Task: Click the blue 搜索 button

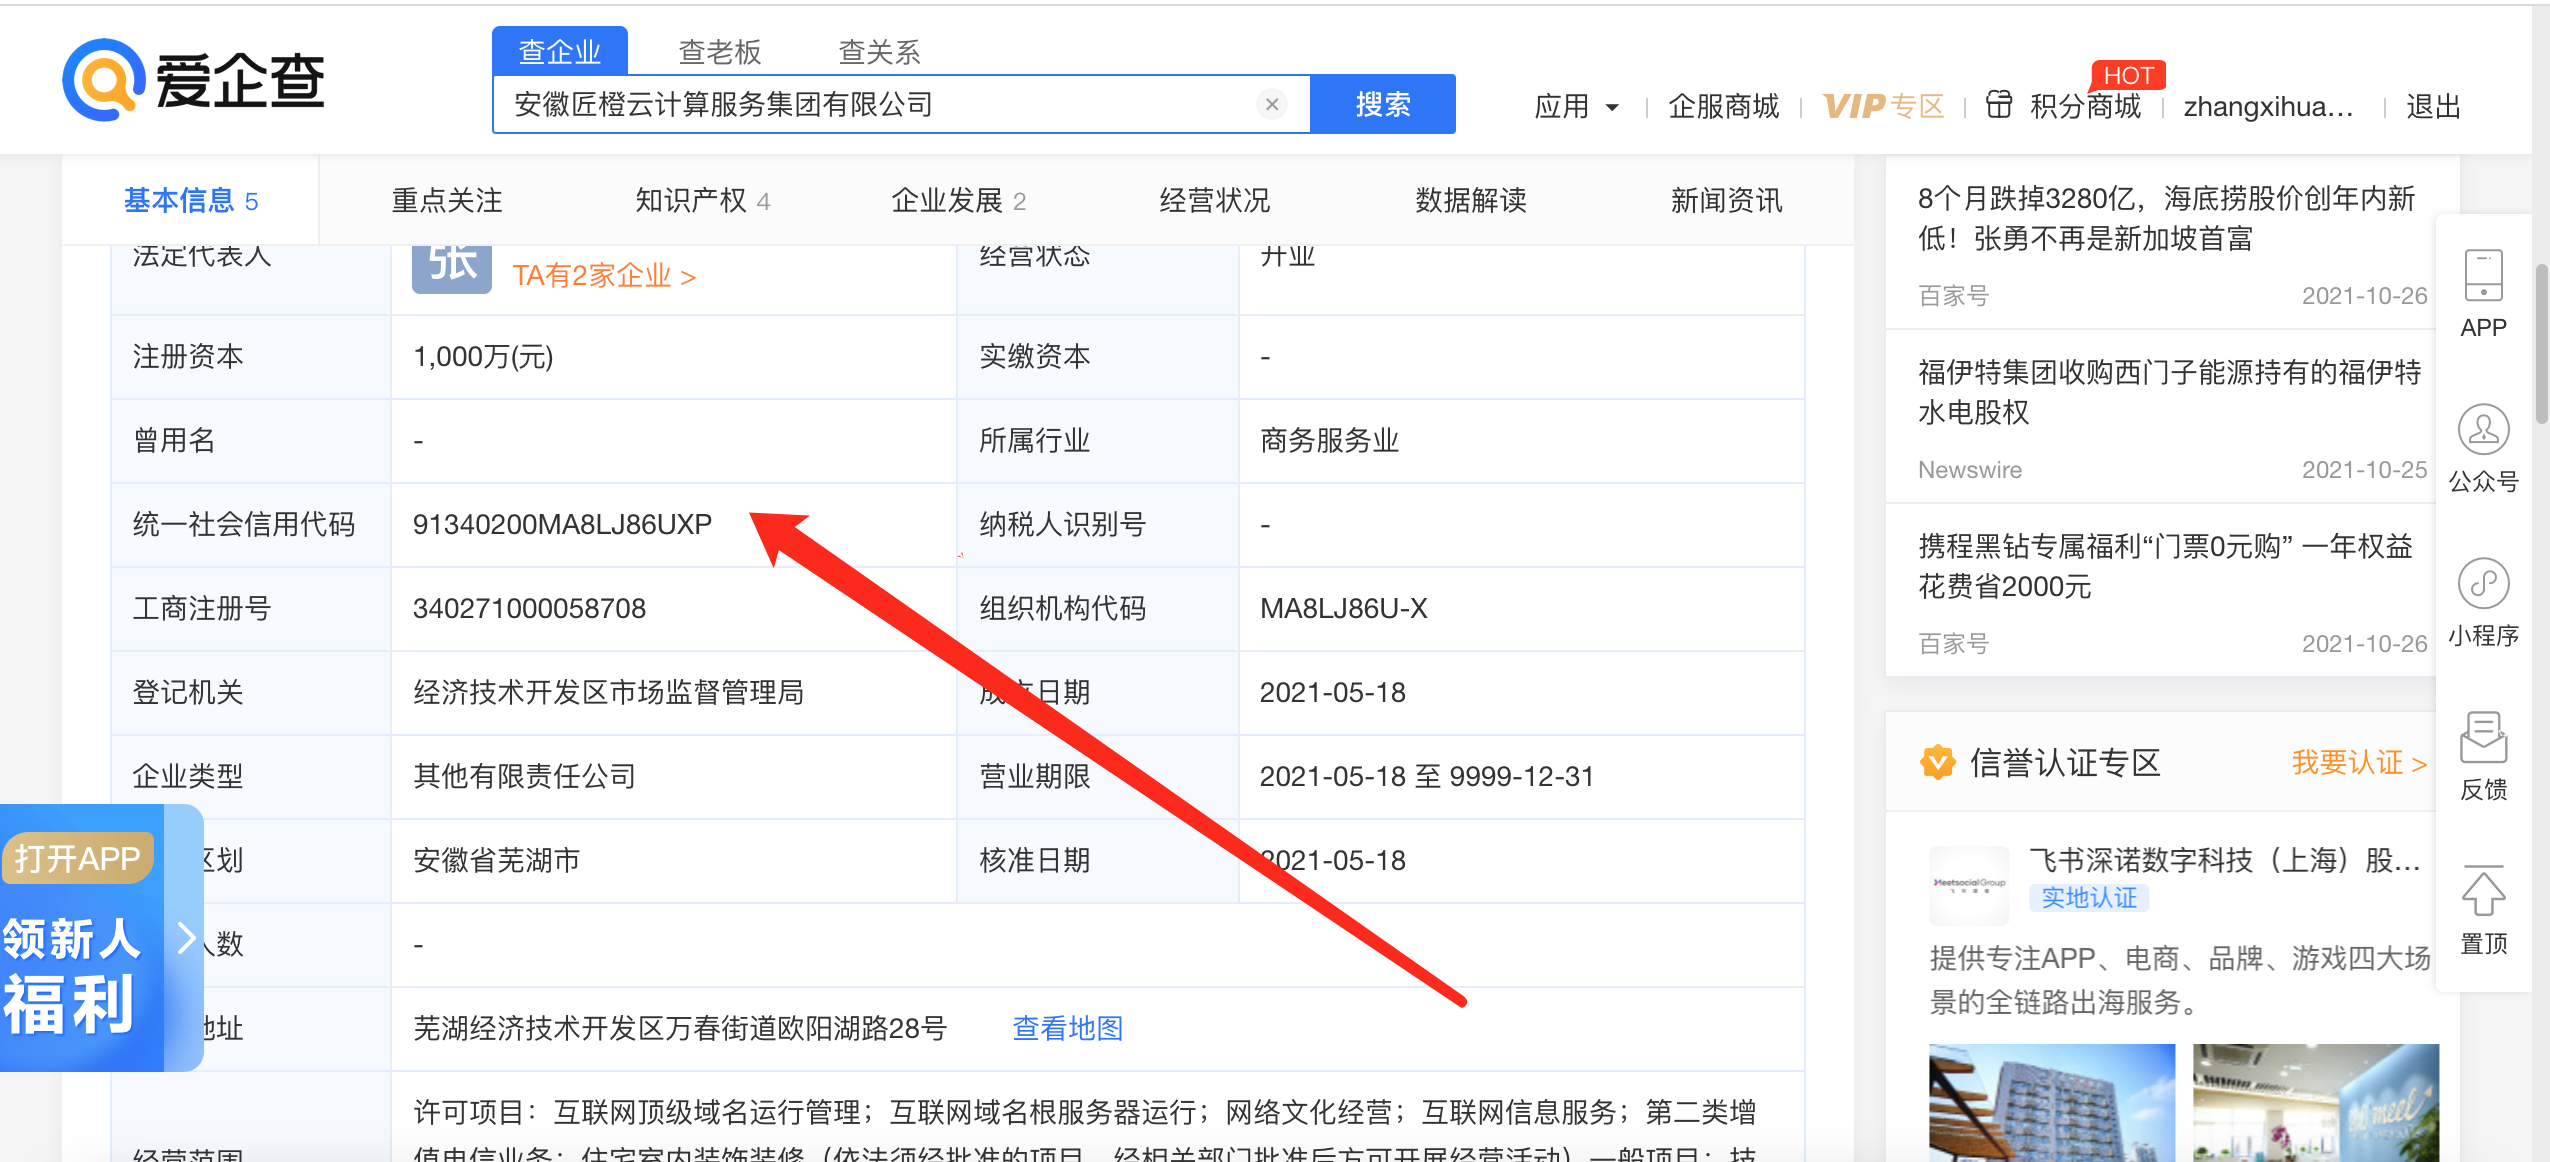Action: pyautogui.click(x=1383, y=104)
